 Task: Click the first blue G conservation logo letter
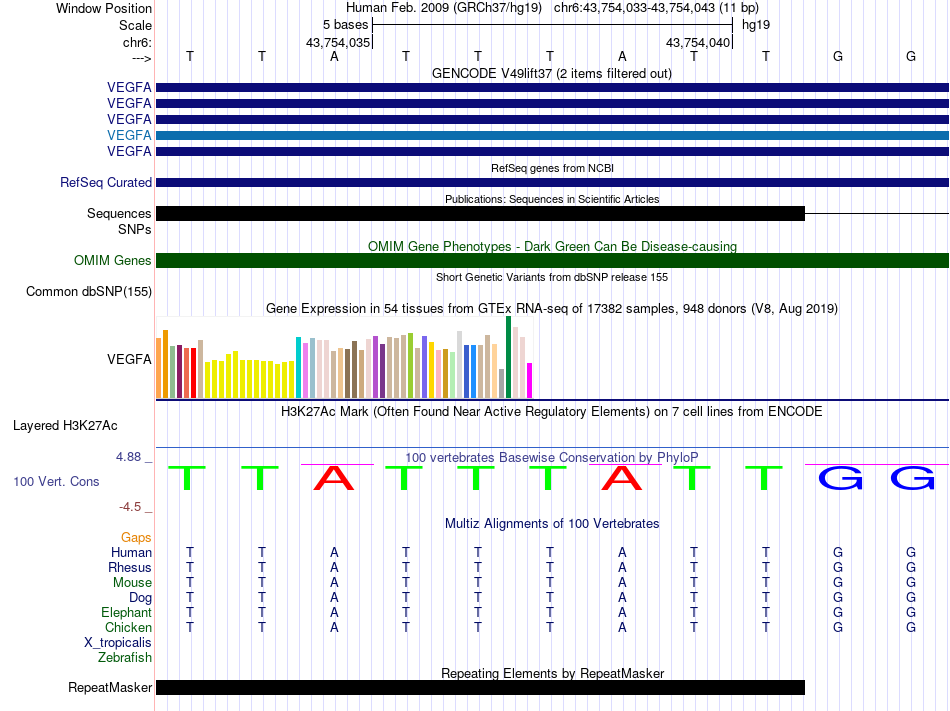pyautogui.click(x=840, y=478)
